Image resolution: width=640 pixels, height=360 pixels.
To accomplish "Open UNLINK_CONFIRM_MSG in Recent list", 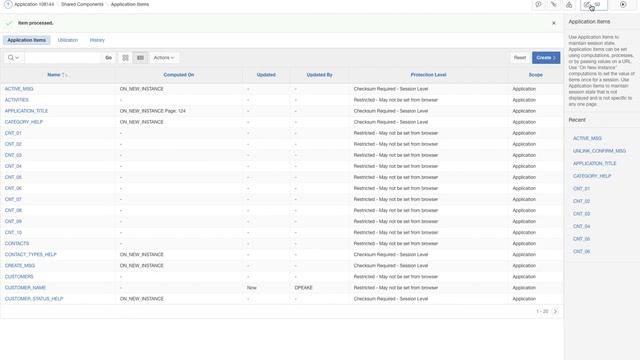I will [599, 151].
